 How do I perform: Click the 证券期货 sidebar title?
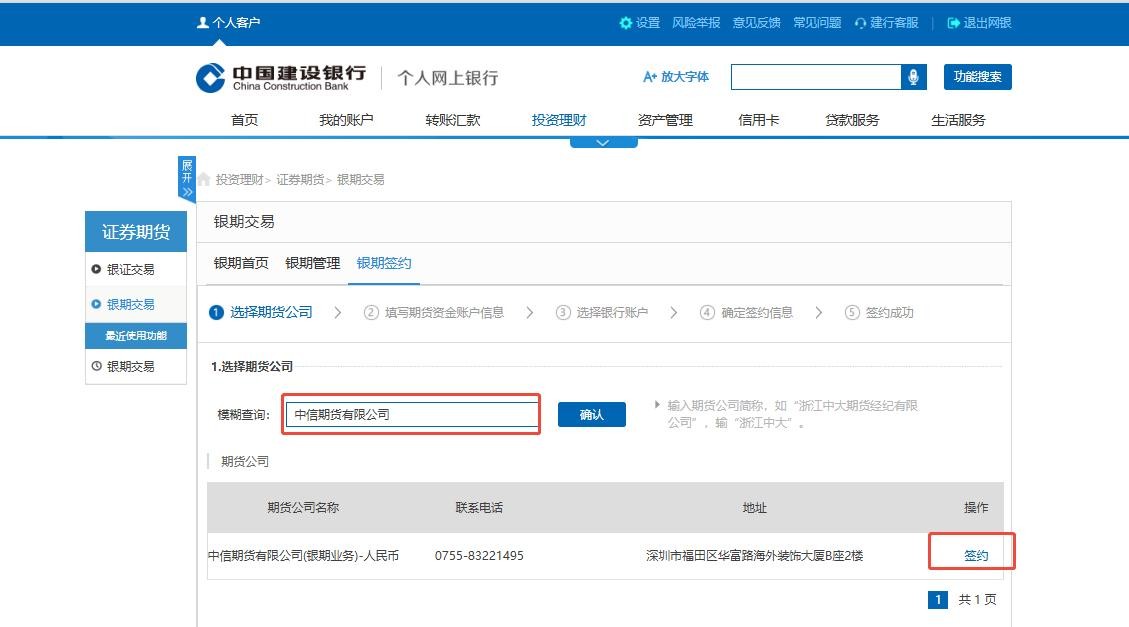click(136, 232)
